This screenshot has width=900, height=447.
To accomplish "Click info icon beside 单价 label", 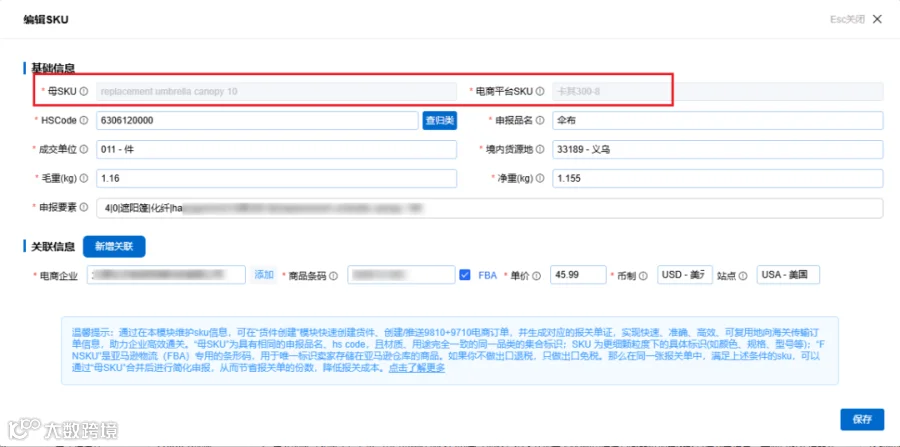I will [x=537, y=275].
